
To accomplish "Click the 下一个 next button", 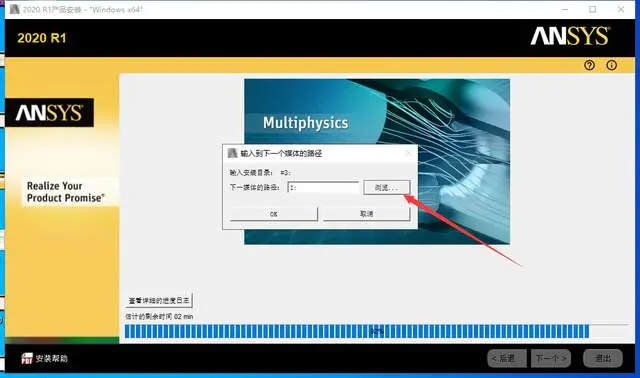I will (x=551, y=358).
